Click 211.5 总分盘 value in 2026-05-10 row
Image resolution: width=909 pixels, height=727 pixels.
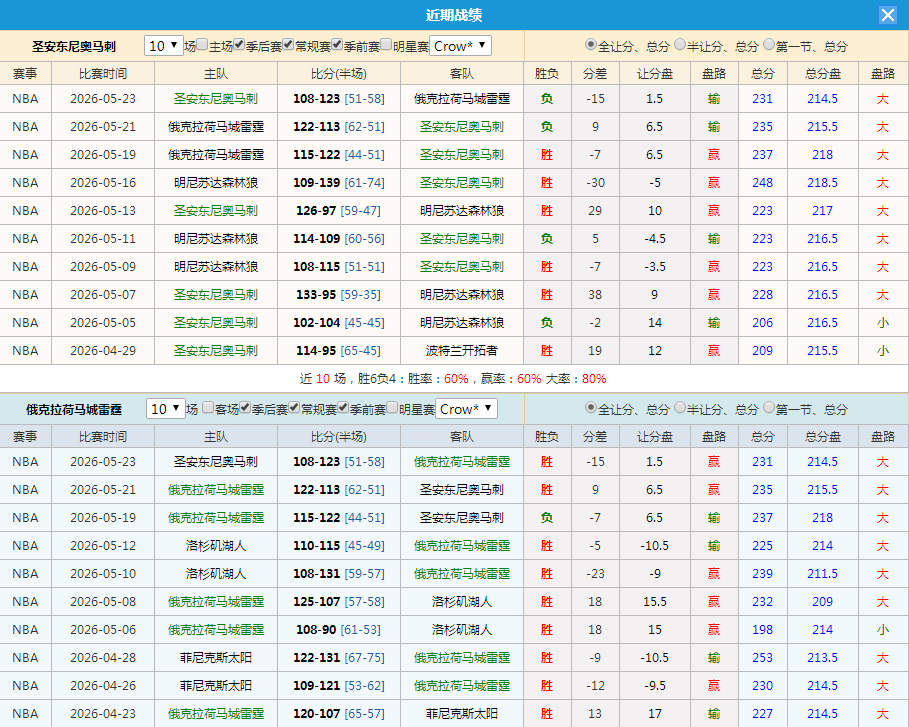click(x=823, y=573)
